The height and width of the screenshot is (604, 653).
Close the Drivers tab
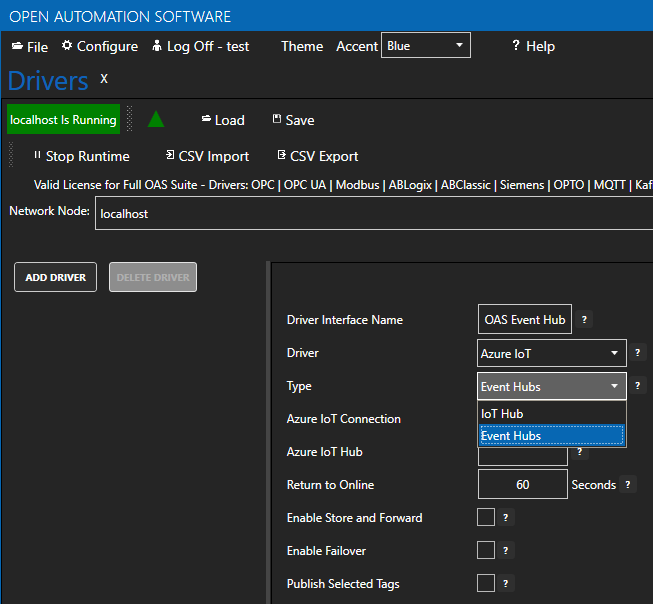coord(104,78)
